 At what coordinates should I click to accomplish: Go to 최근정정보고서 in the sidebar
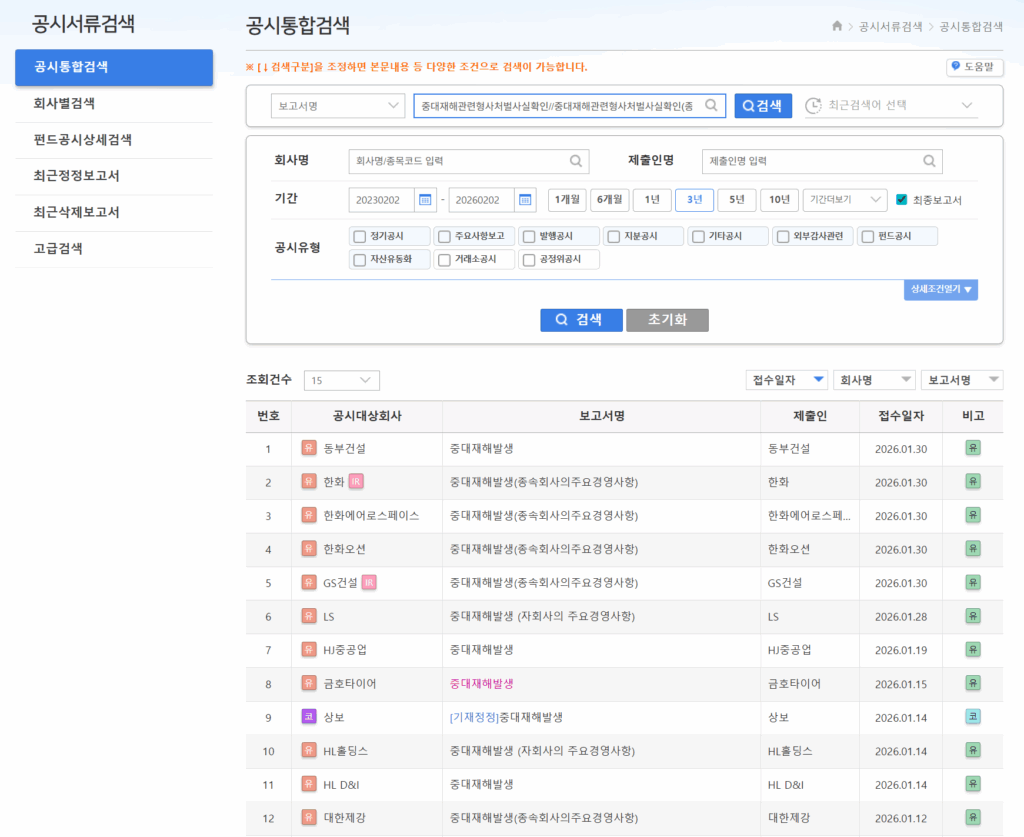[77, 176]
